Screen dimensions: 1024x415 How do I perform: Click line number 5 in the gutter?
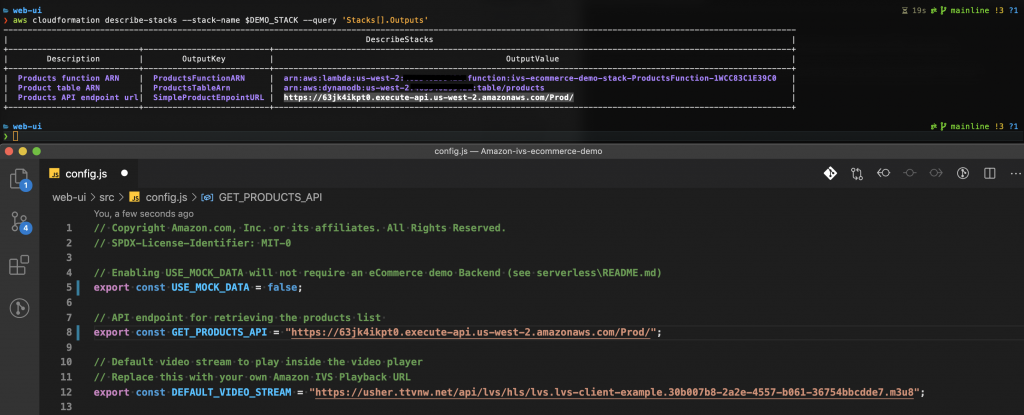(x=69, y=287)
